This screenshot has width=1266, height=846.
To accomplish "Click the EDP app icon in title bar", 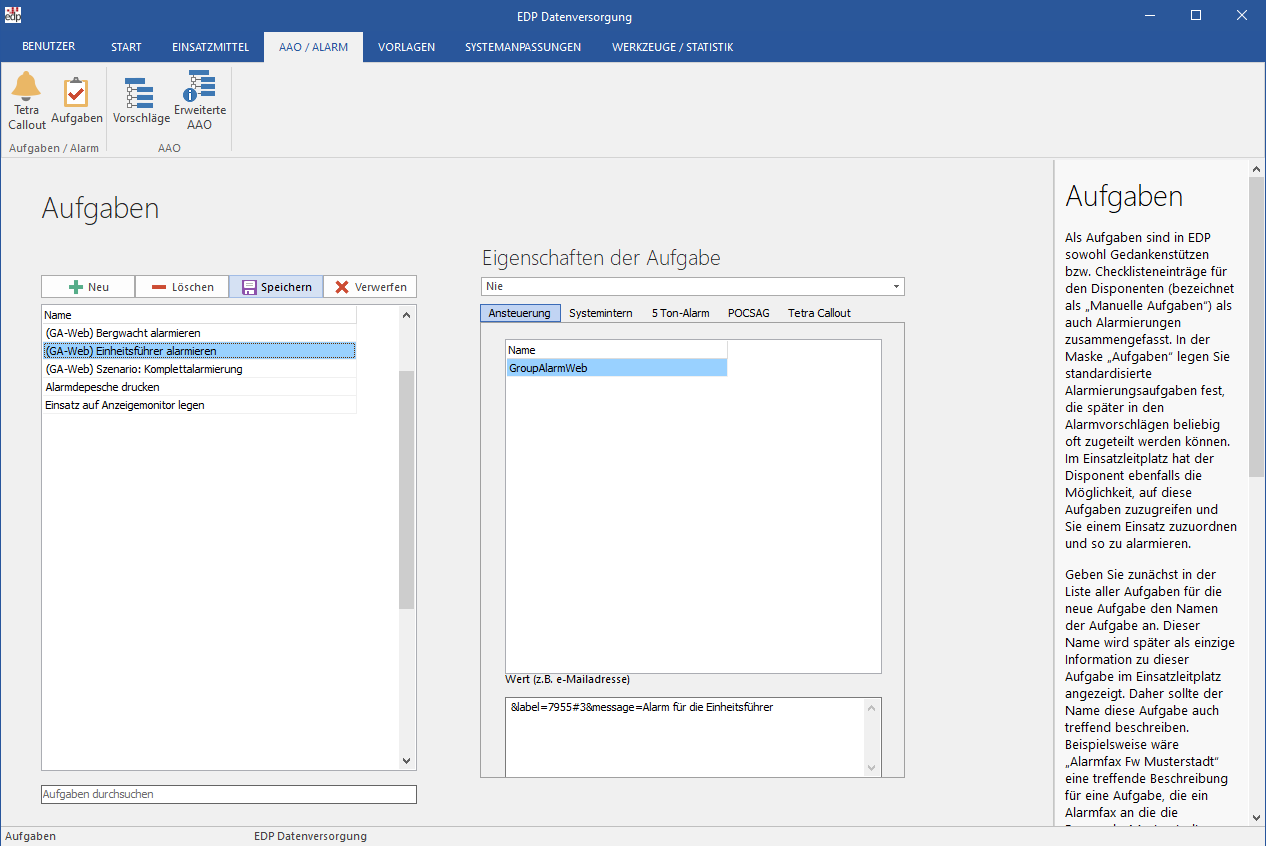I will point(13,15).
